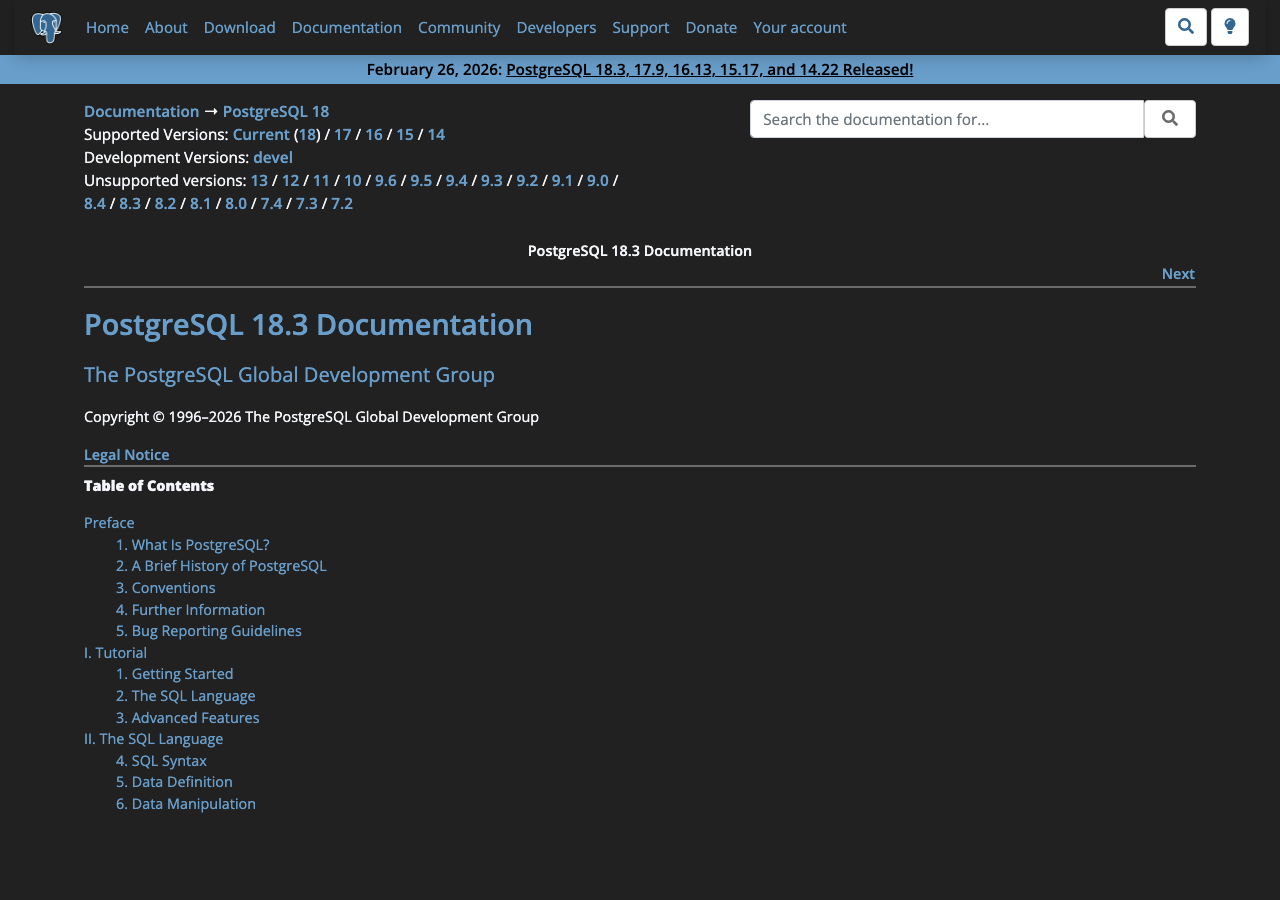Select the devel development version
Viewport: 1280px width, 900px height.
(x=272, y=157)
